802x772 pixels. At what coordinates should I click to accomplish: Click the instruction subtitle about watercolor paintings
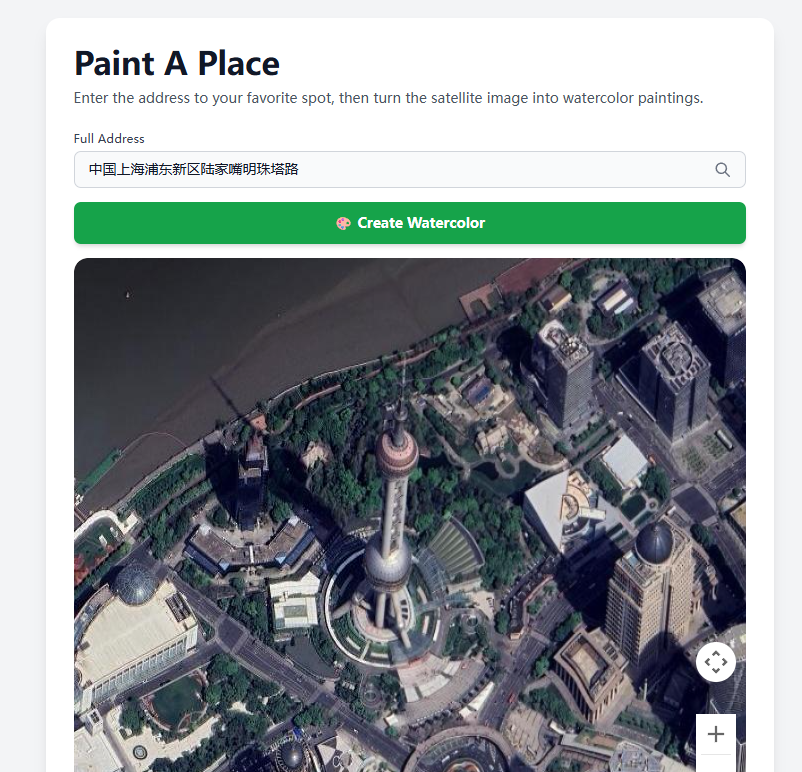(x=388, y=98)
